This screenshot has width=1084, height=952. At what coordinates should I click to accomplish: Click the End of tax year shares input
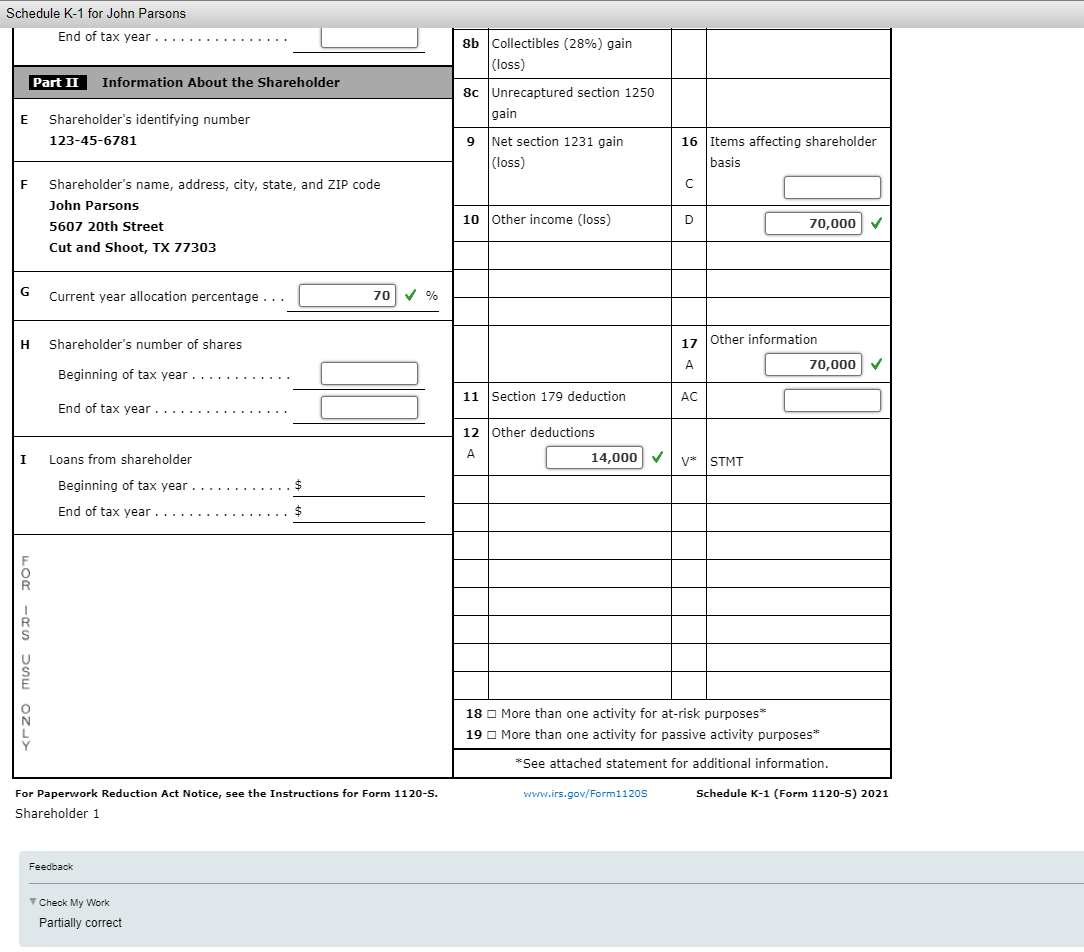(x=369, y=407)
